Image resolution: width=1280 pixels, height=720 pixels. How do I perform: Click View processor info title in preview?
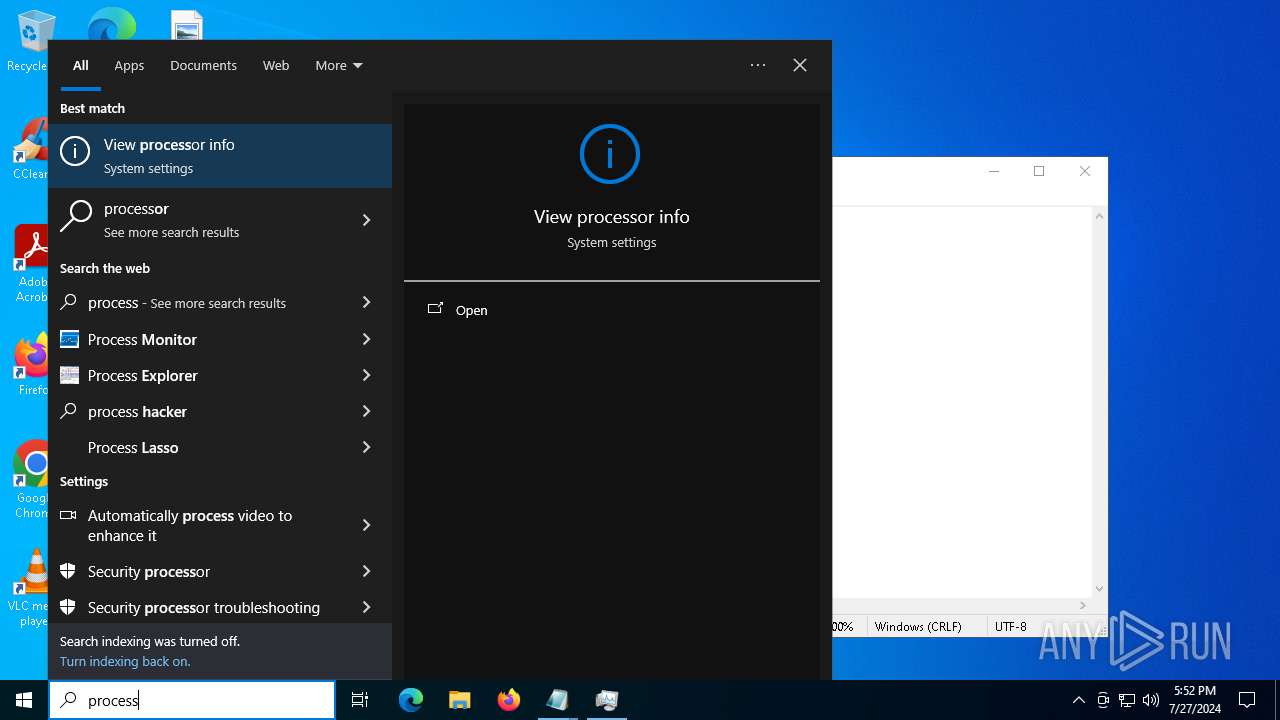(612, 217)
